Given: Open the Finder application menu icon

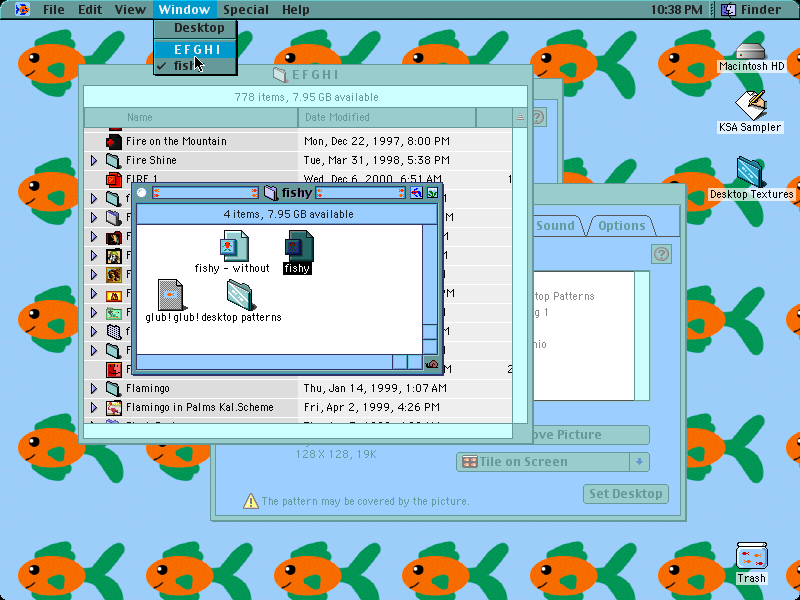Looking at the screenshot, I should [x=728, y=9].
